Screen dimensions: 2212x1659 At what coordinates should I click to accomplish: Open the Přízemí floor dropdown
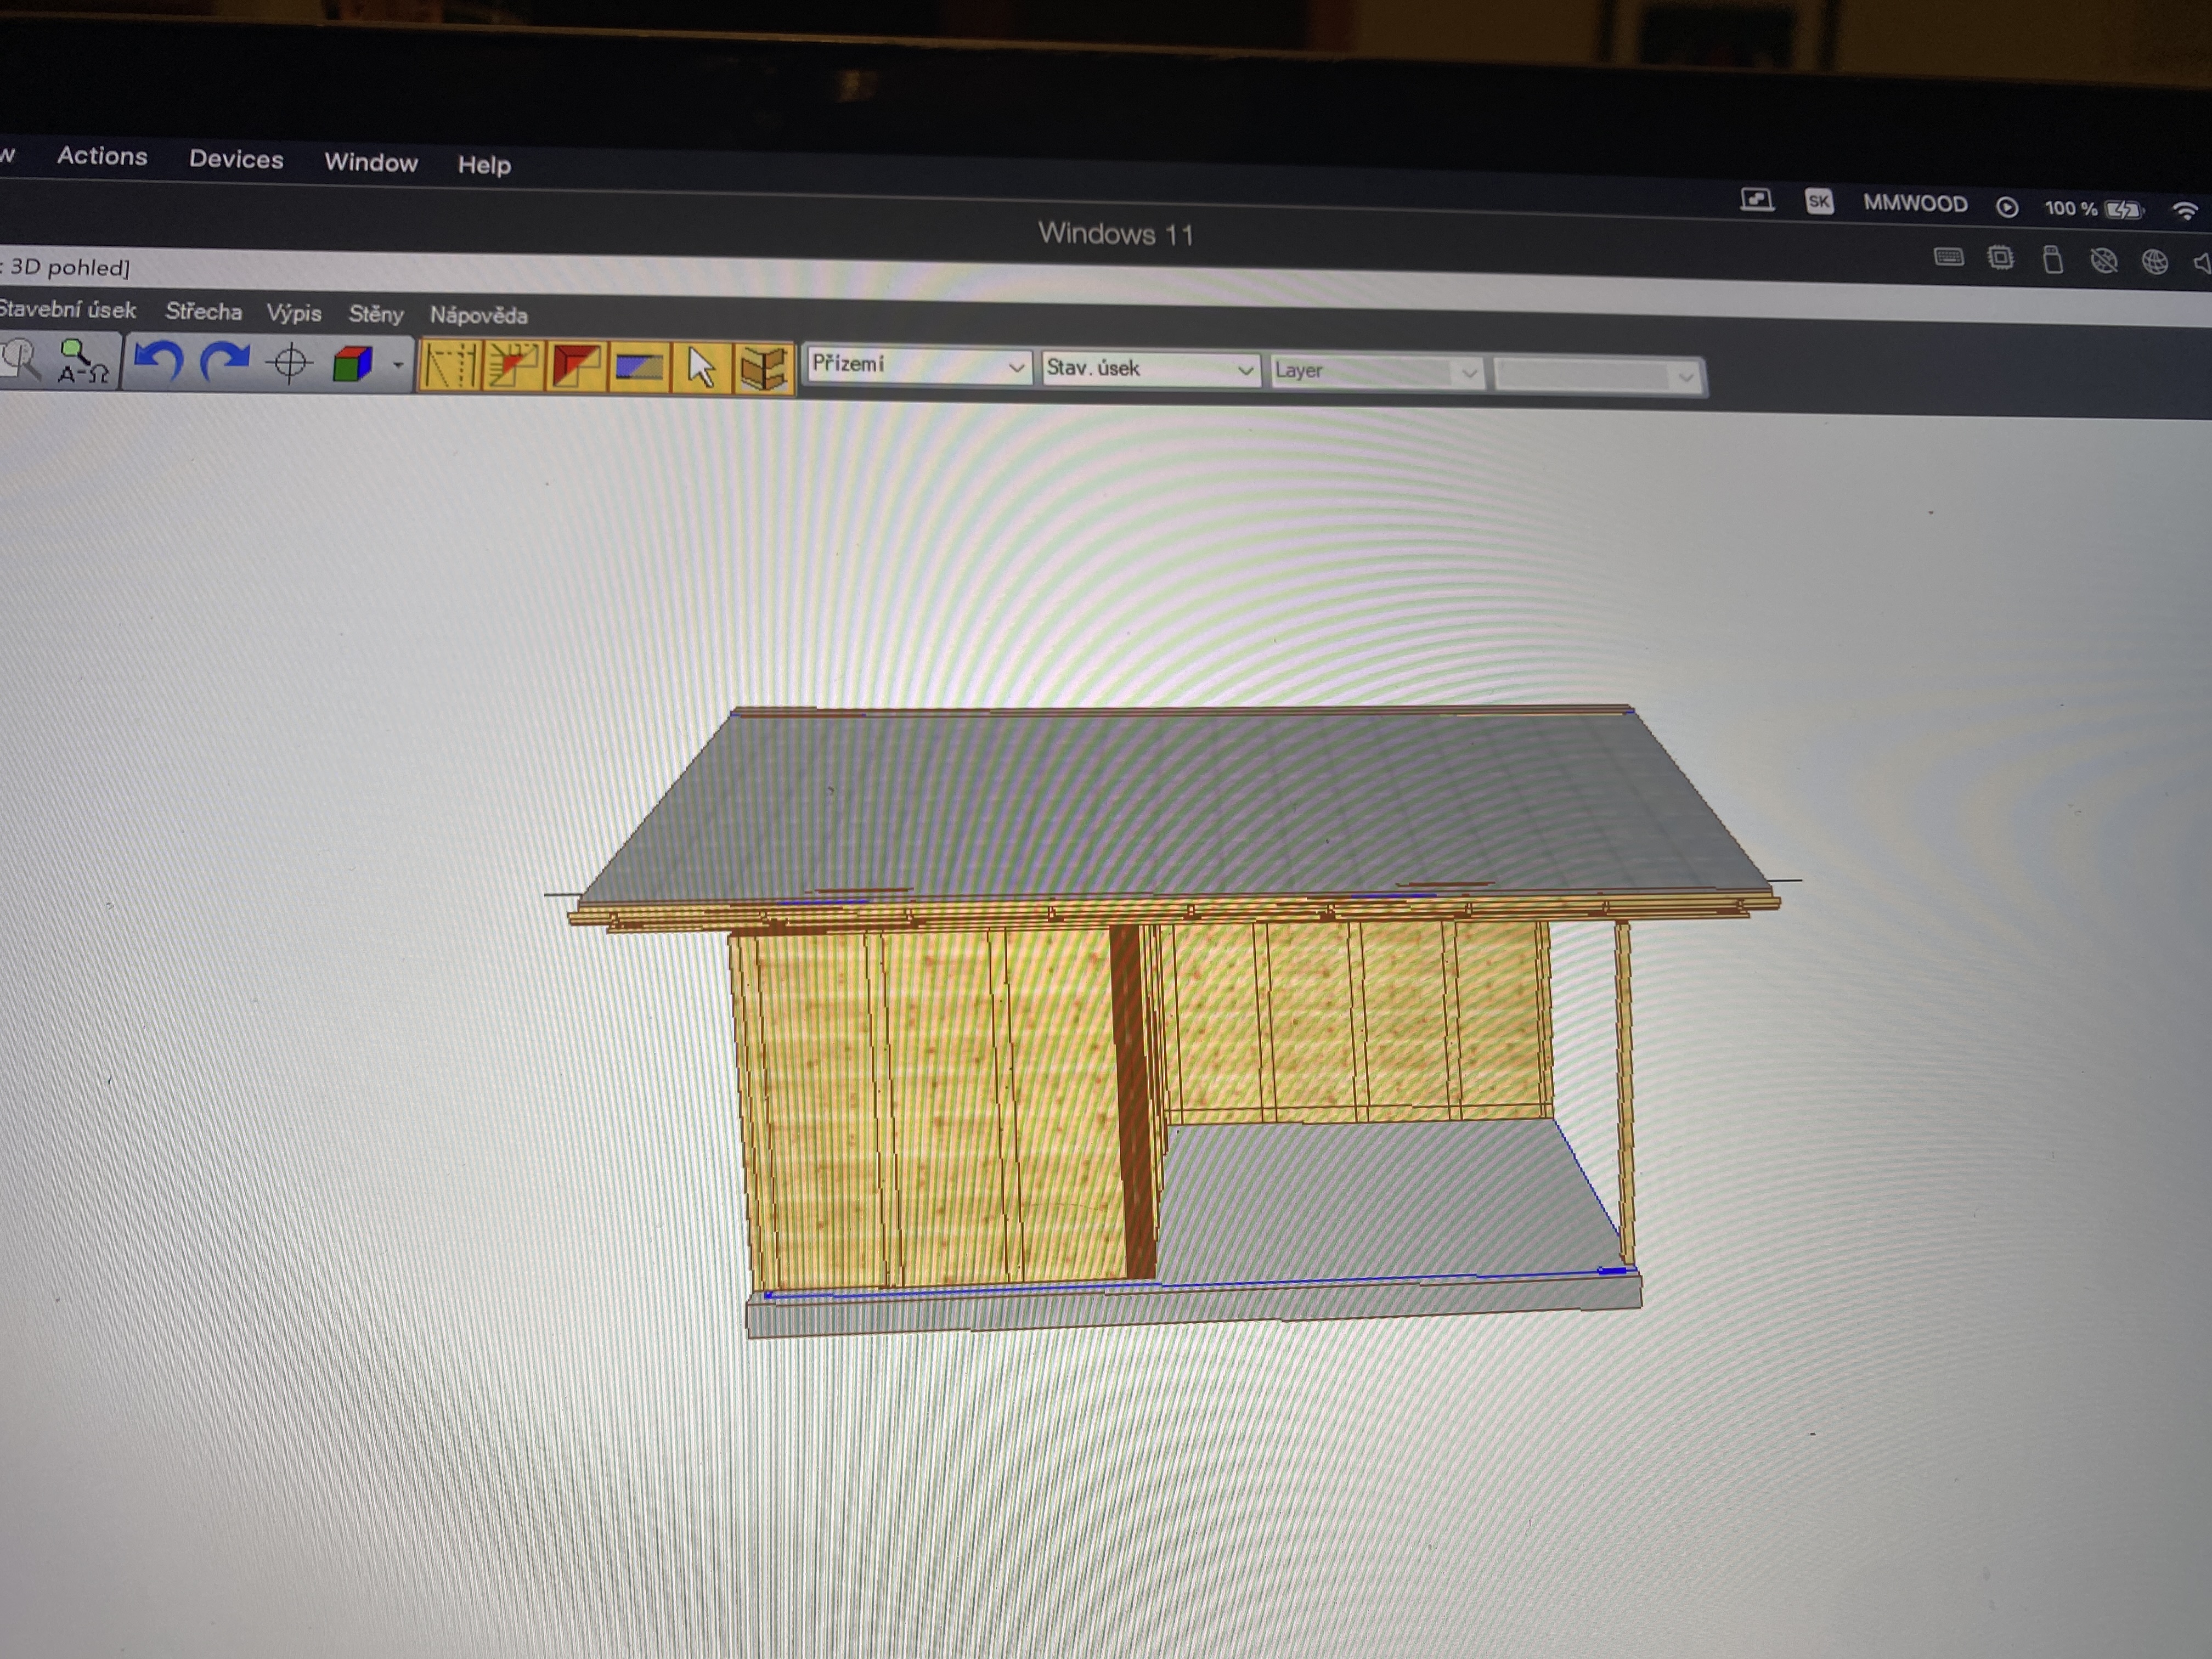[x=919, y=365]
